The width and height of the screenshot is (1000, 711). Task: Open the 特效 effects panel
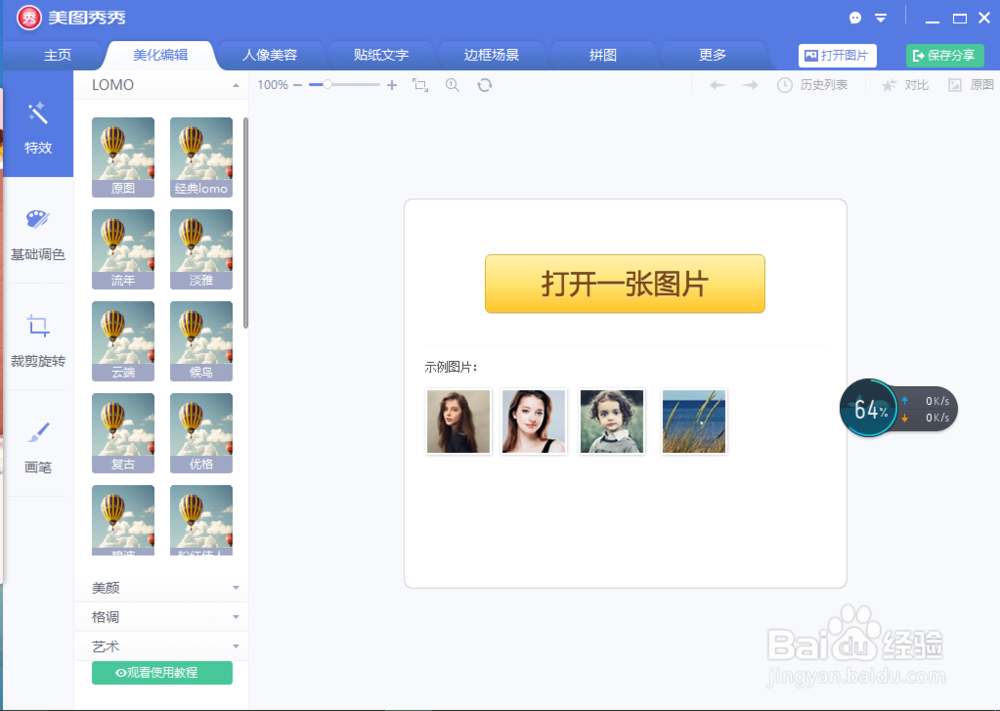click(x=38, y=124)
